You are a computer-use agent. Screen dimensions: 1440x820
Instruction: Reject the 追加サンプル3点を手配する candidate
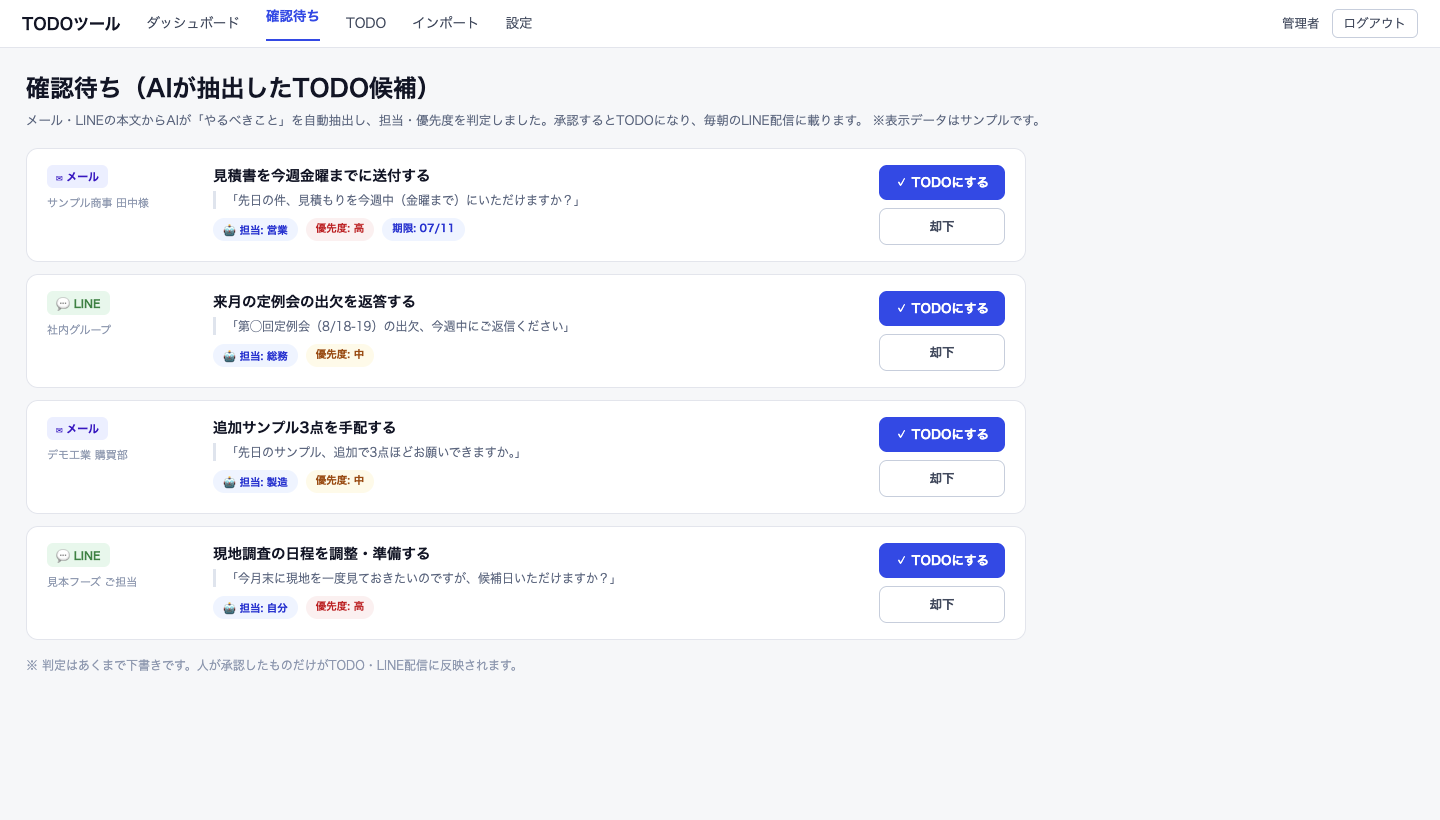[x=941, y=478]
